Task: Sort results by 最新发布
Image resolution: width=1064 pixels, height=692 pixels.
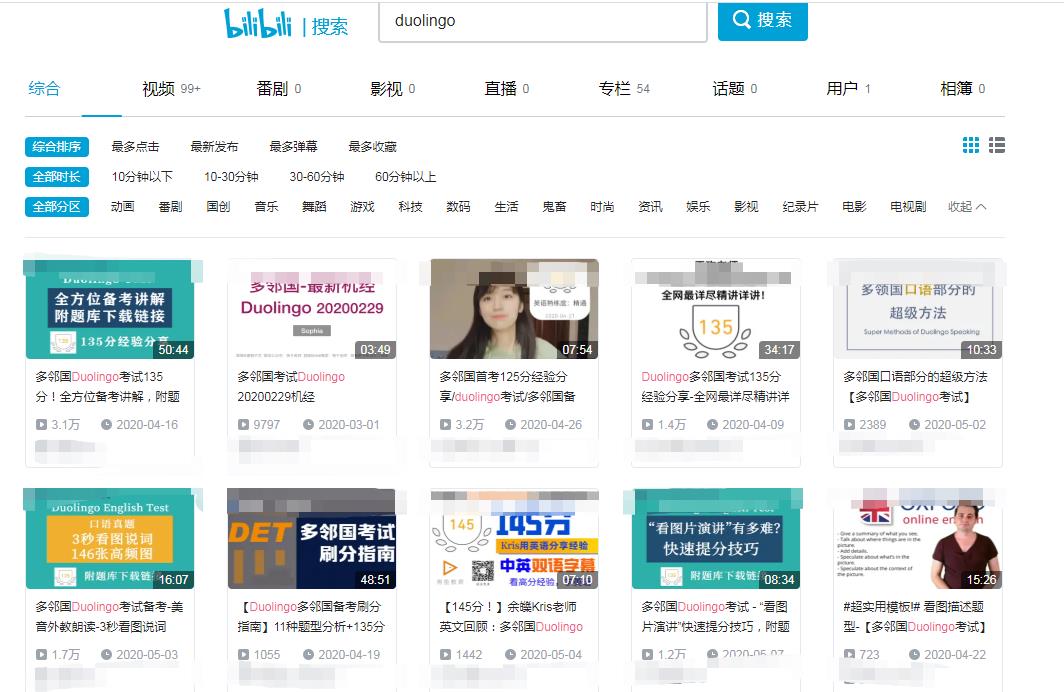Action: pos(214,147)
